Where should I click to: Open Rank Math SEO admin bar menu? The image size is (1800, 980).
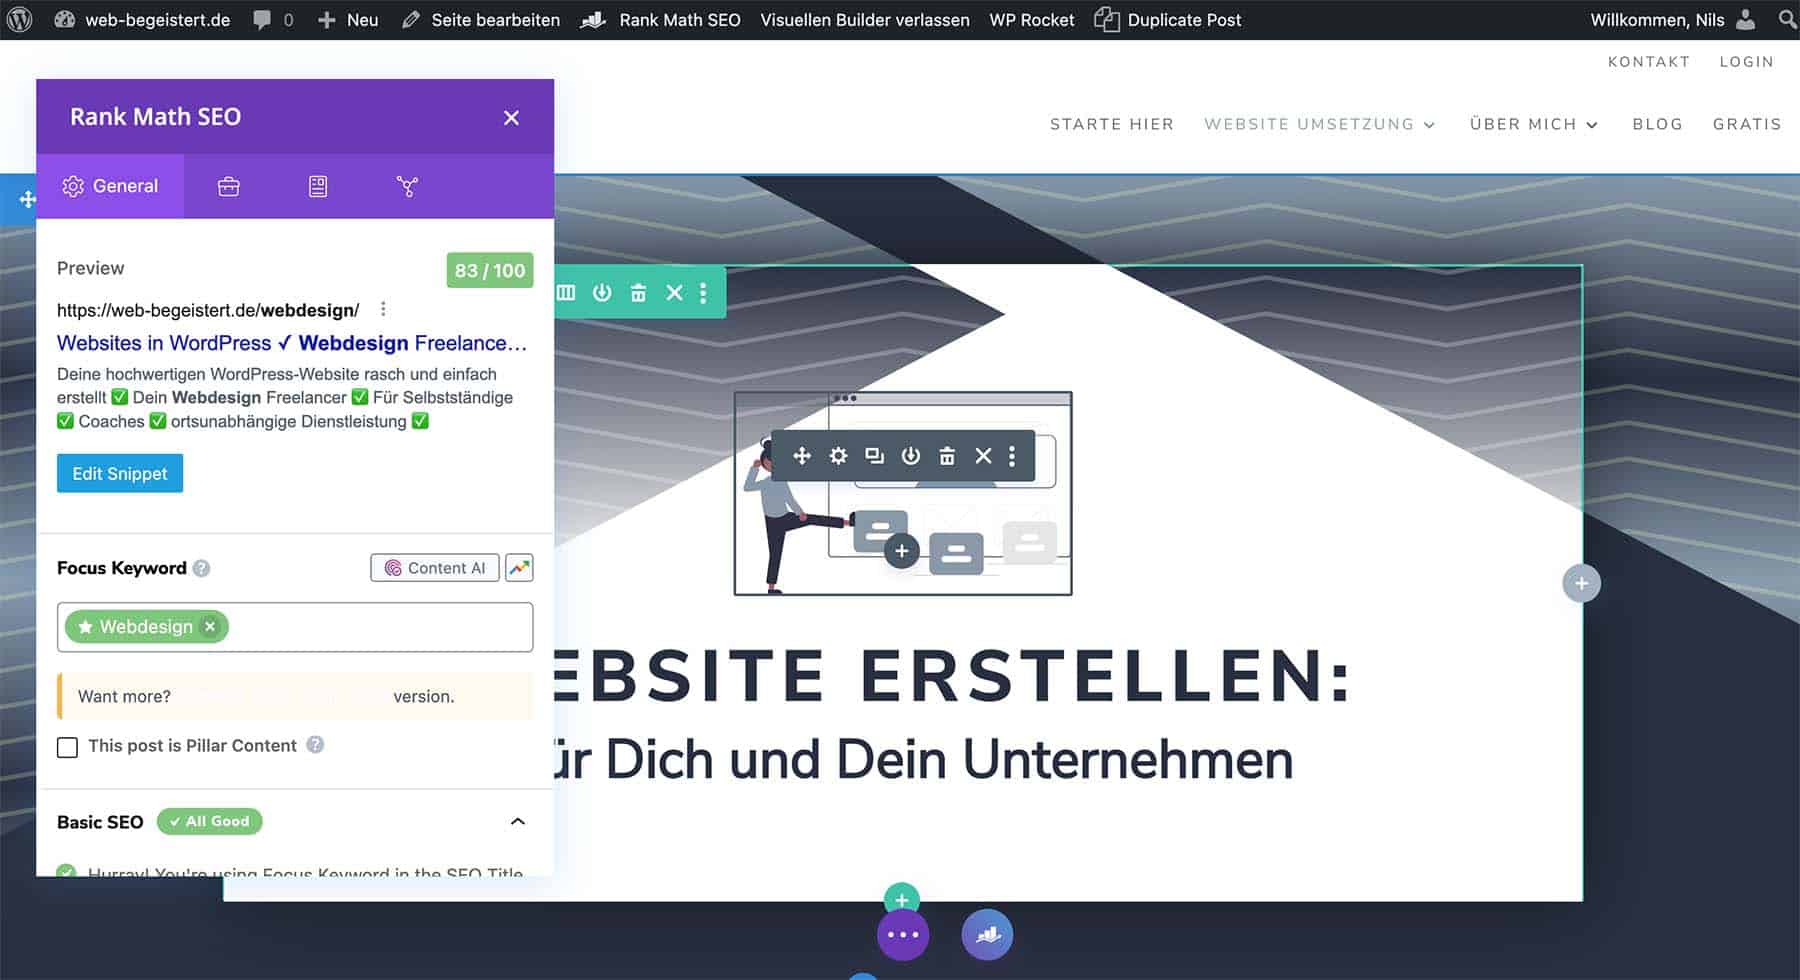click(661, 19)
